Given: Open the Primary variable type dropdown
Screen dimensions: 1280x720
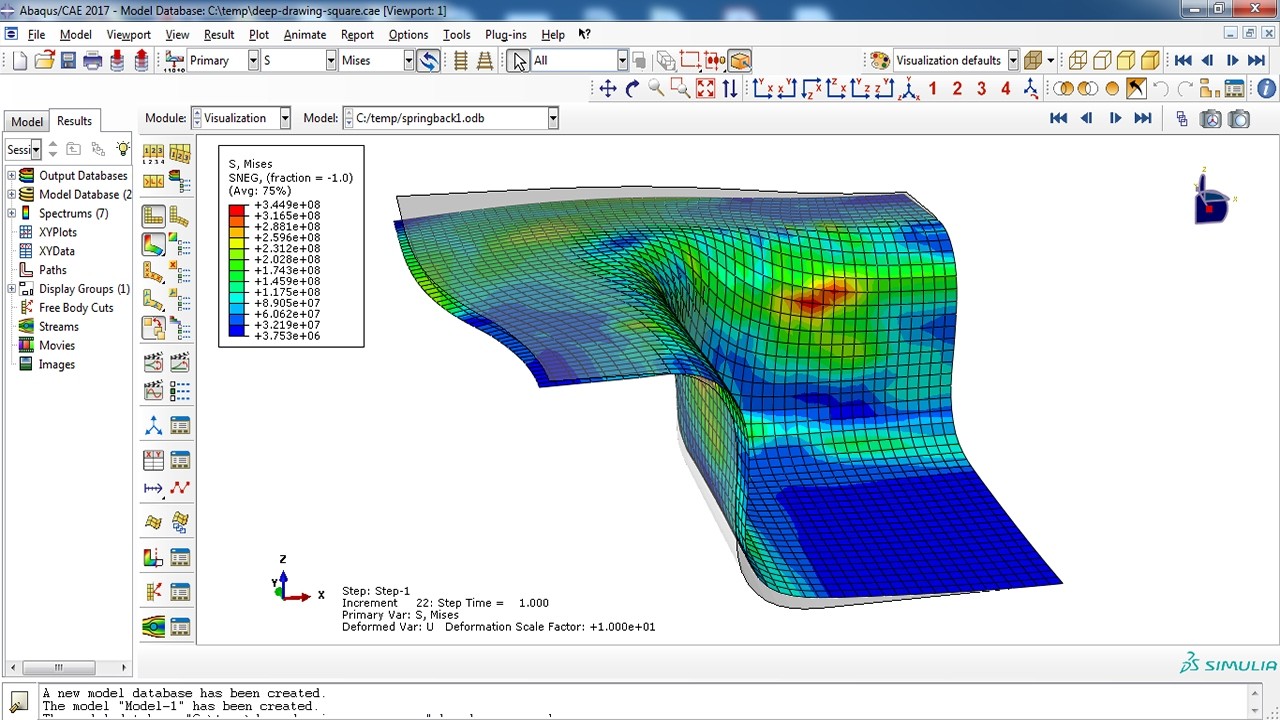Looking at the screenshot, I should click(253, 61).
